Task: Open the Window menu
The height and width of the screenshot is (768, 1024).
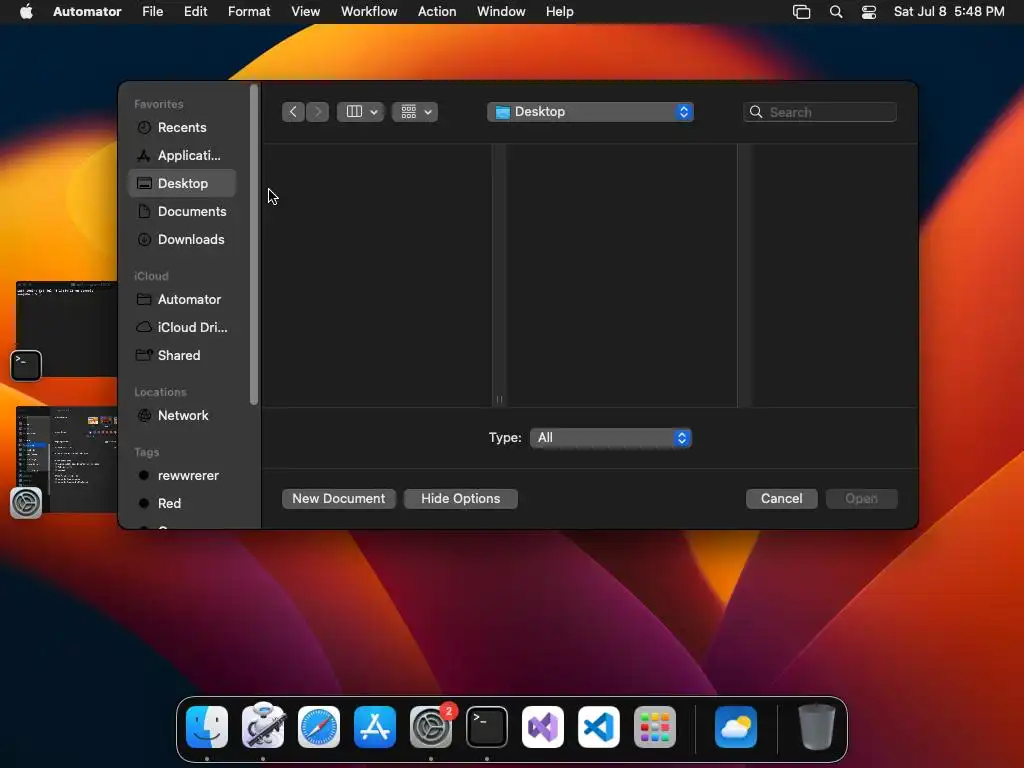Action: (501, 12)
